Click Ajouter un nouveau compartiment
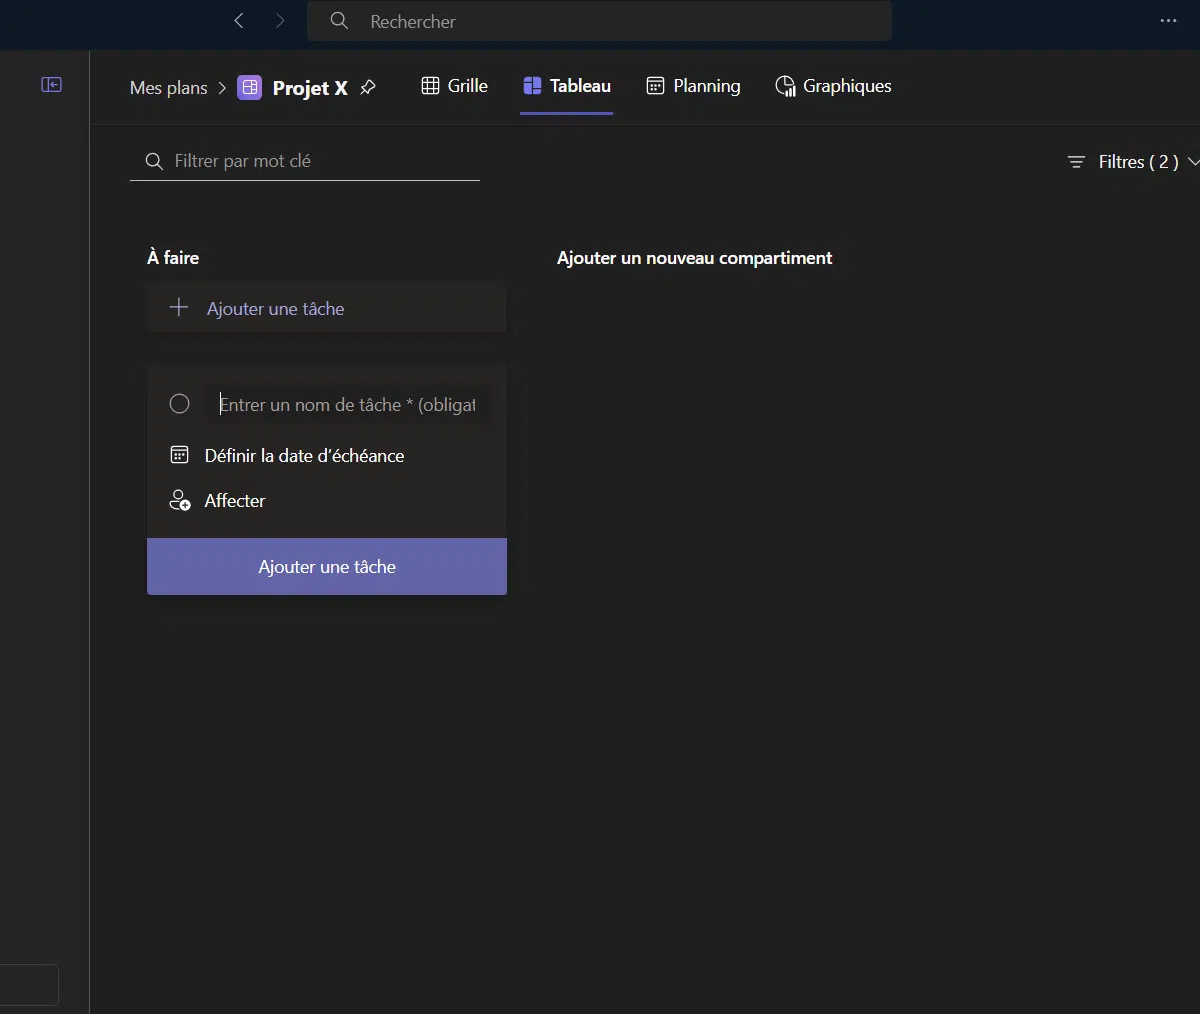 [x=694, y=258]
